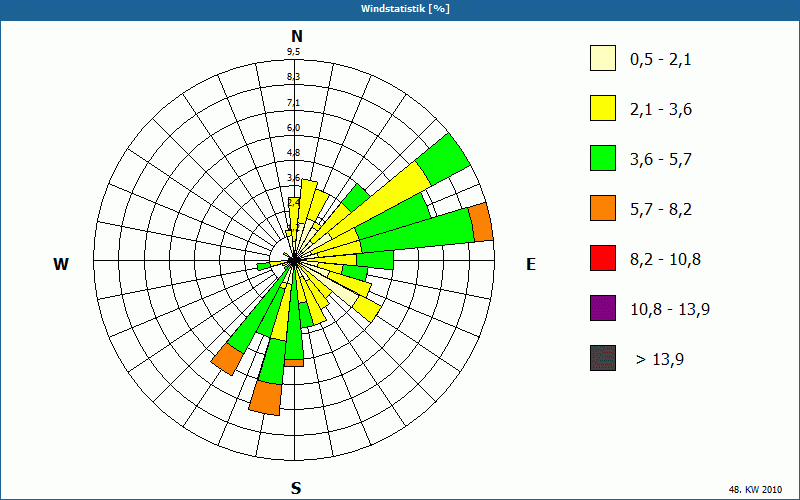Click the 4,8 radial scale value
The height and width of the screenshot is (500, 800).
click(x=293, y=153)
